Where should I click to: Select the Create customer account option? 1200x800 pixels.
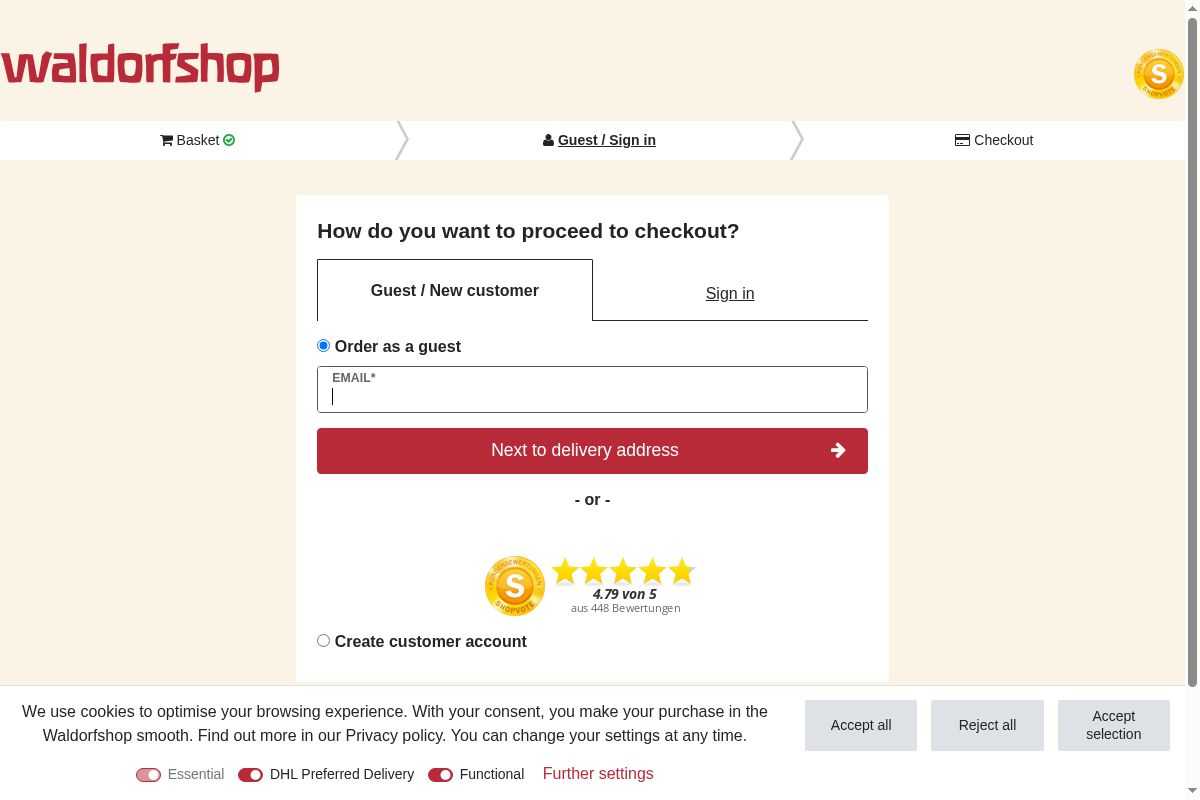click(323, 641)
